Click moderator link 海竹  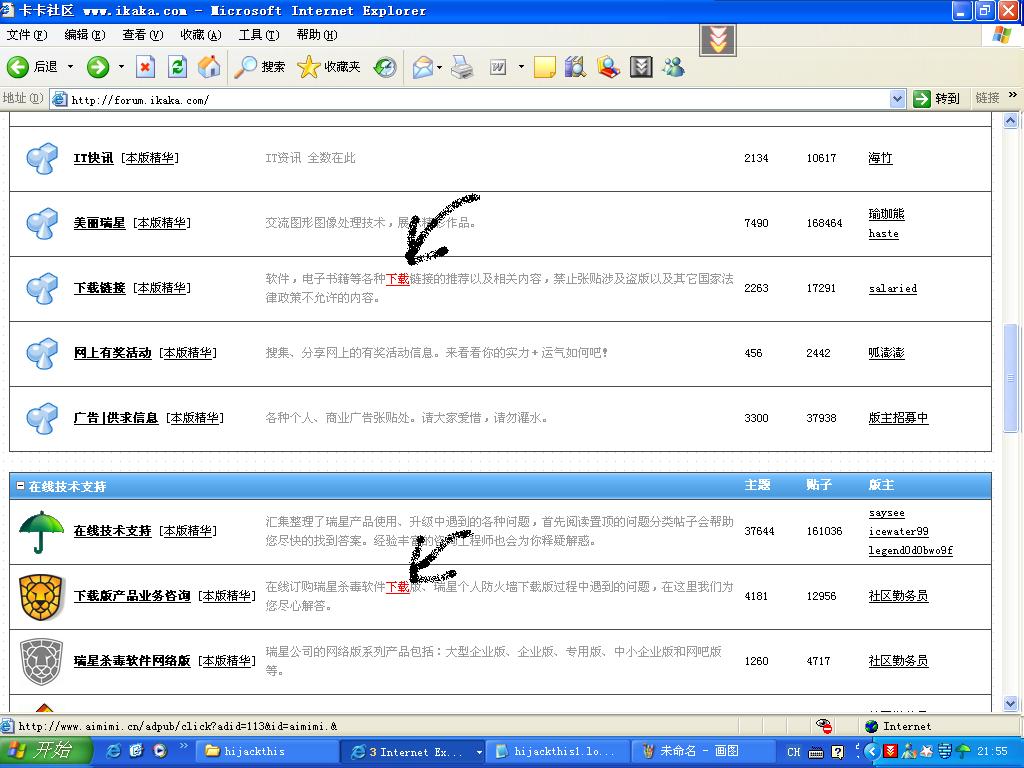(880, 158)
